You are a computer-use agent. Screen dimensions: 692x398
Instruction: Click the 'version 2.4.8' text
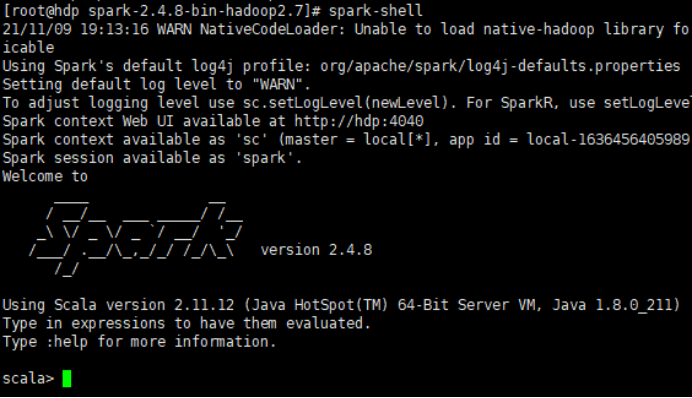pyautogui.click(x=316, y=250)
